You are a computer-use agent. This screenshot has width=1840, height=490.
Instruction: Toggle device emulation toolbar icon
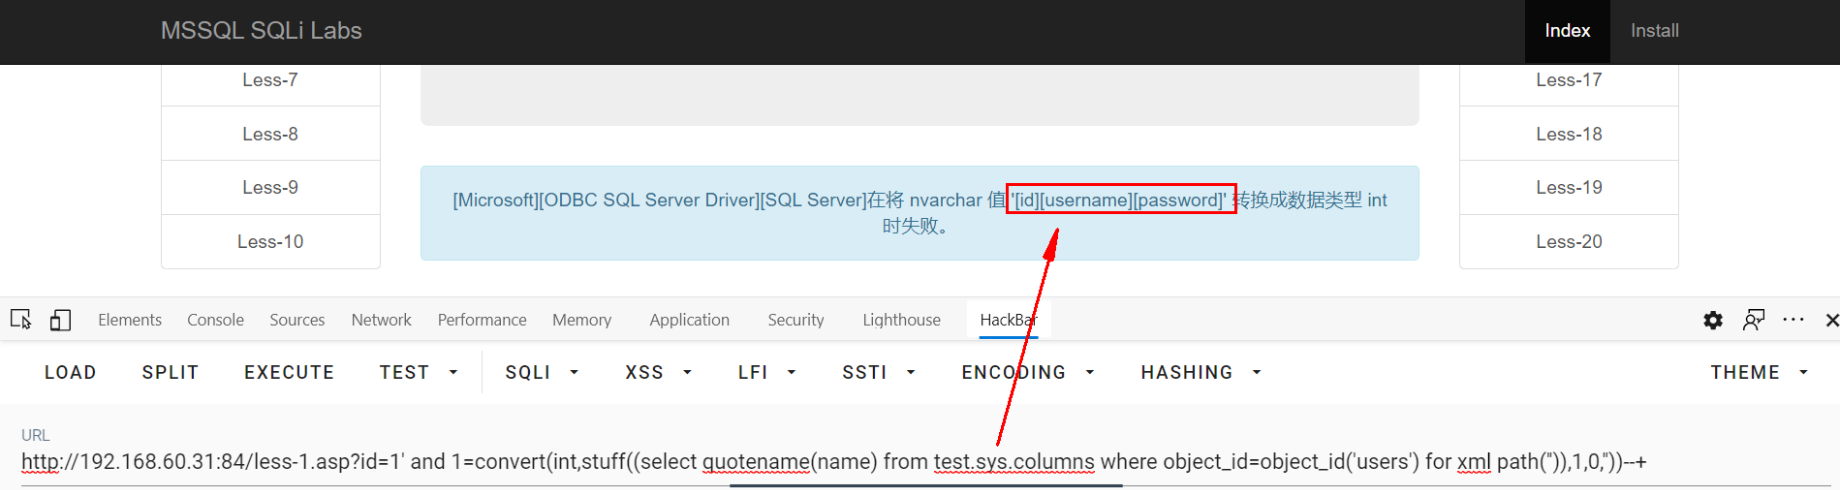[x=60, y=320]
